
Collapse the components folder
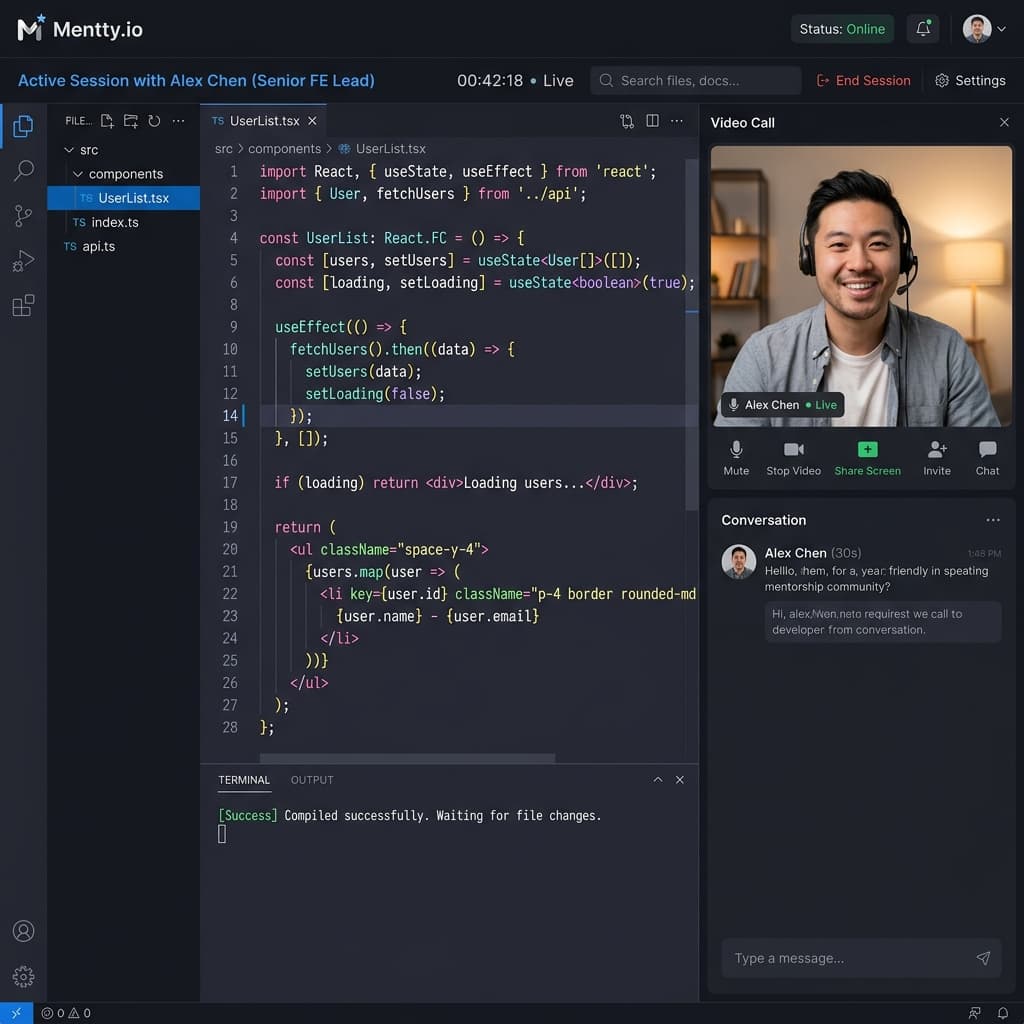tap(78, 174)
